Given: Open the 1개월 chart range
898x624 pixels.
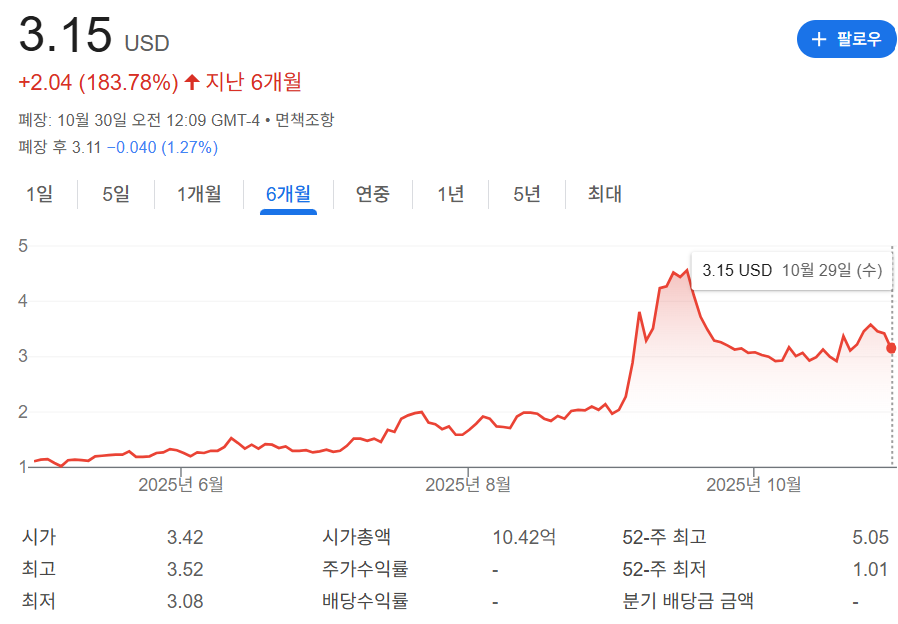Looking at the screenshot, I should (199, 194).
